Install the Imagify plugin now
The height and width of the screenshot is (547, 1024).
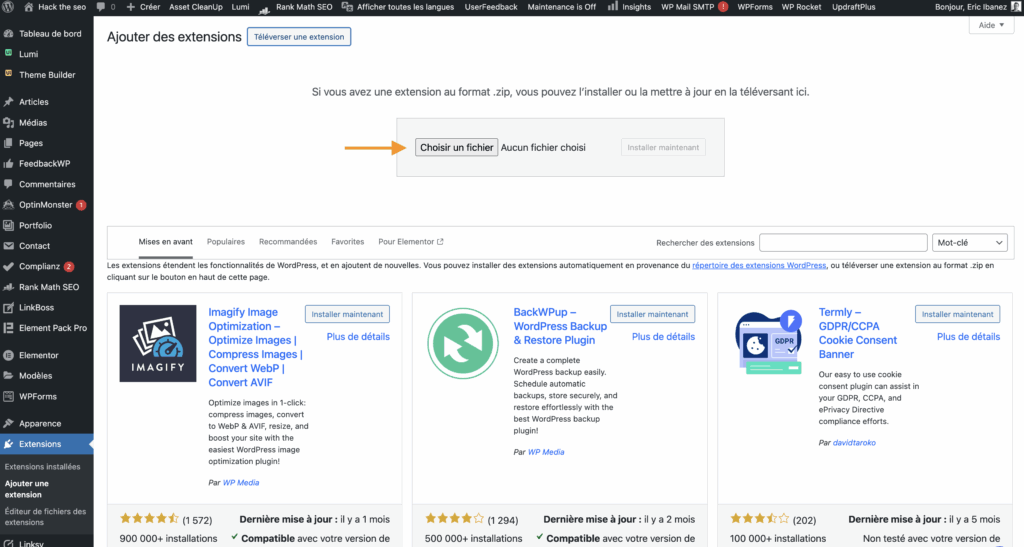pos(347,314)
